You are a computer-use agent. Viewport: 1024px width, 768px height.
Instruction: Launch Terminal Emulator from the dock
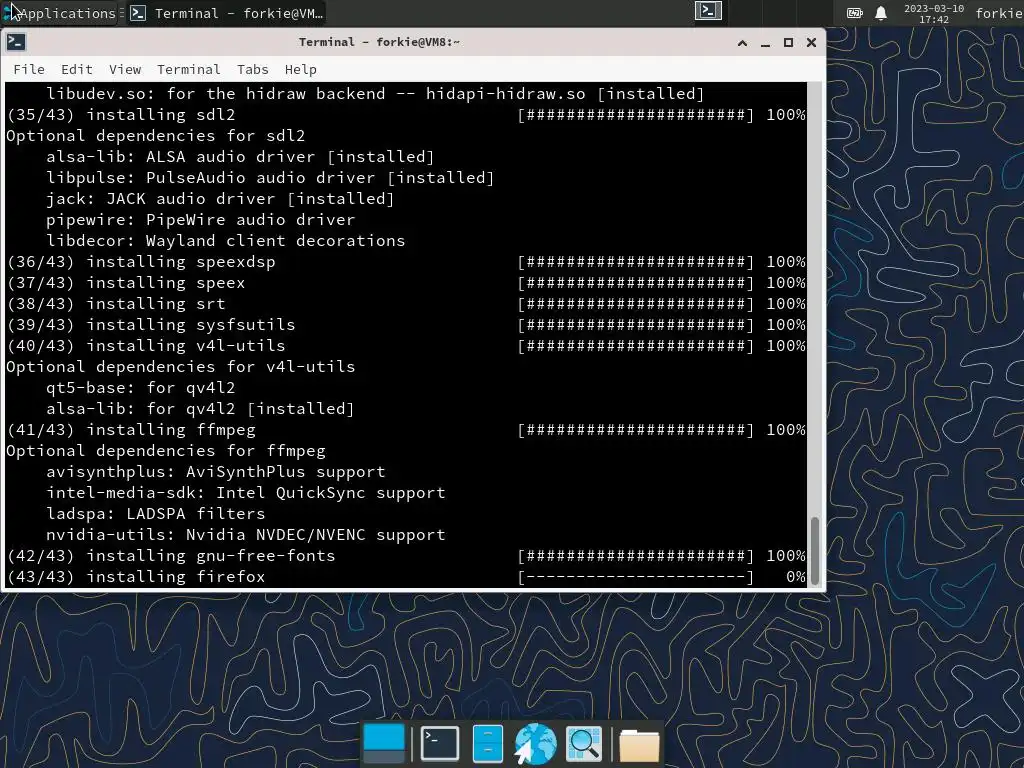(440, 743)
